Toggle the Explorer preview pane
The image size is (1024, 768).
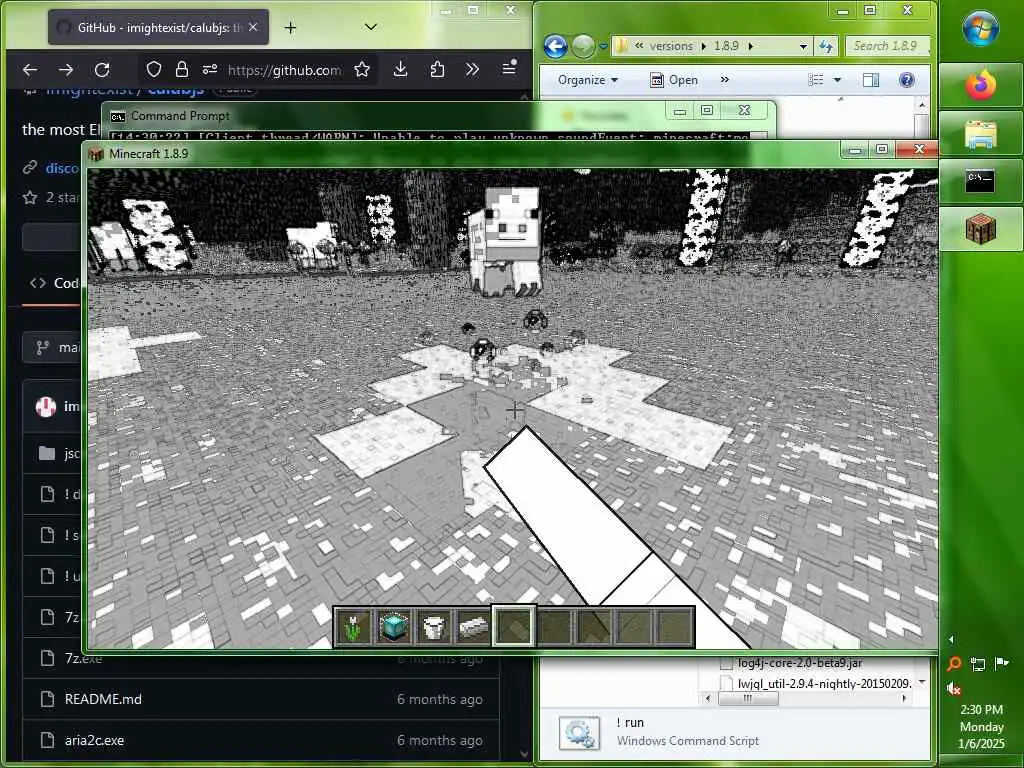[x=871, y=80]
